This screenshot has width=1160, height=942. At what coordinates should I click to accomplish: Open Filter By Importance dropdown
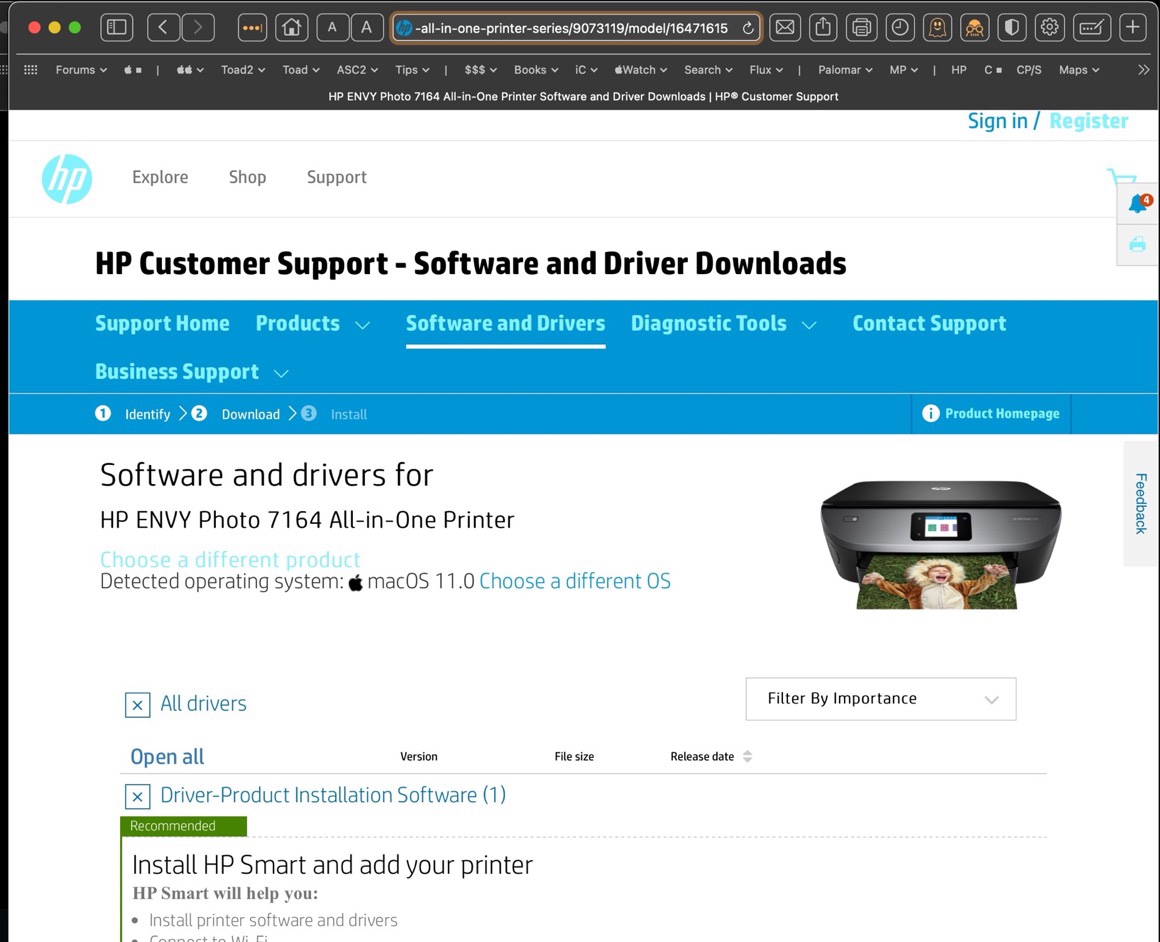[x=880, y=699]
